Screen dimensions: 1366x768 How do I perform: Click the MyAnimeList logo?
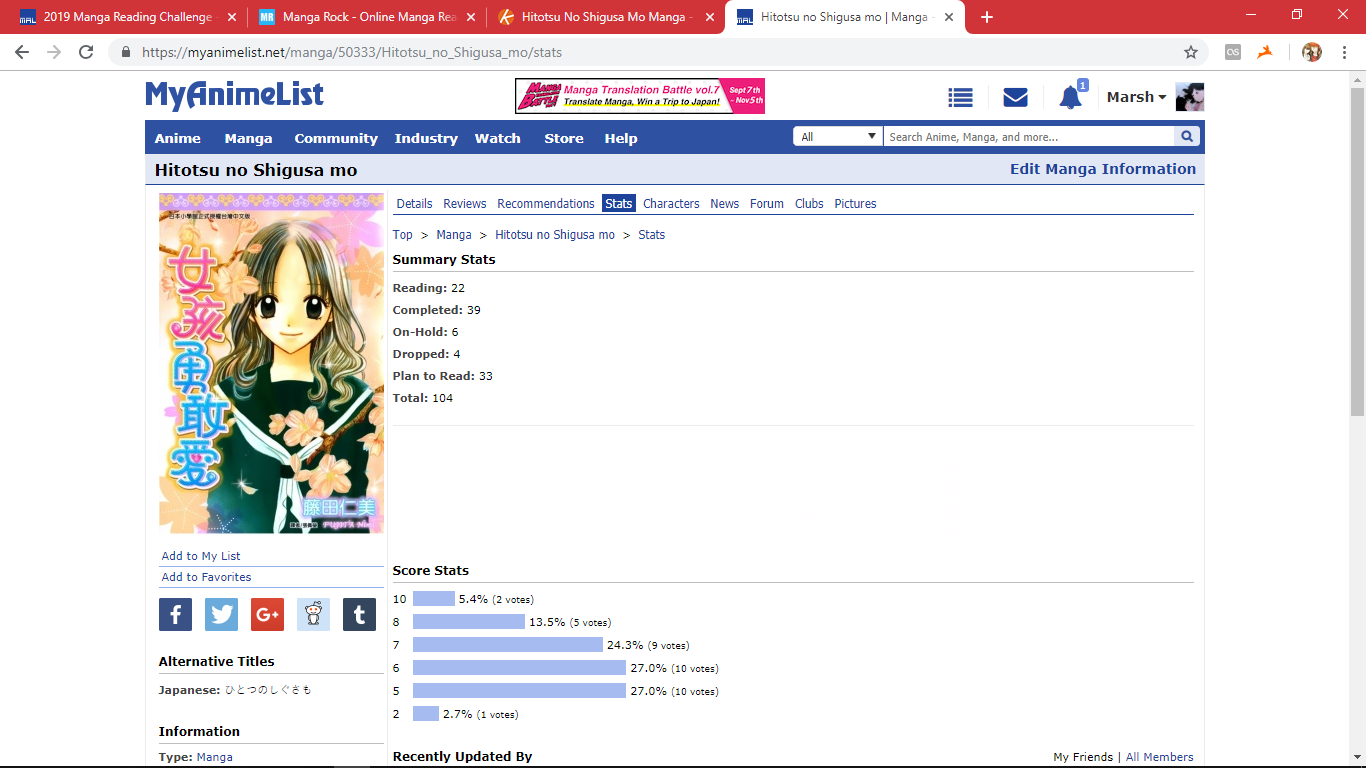[234, 95]
